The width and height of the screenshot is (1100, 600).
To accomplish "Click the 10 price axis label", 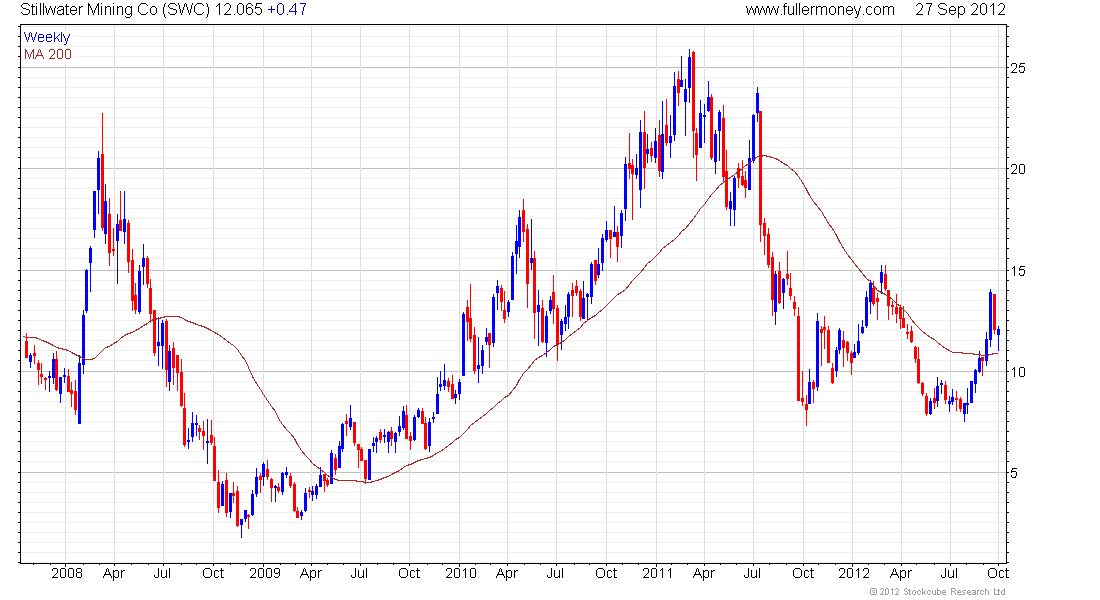I will coord(1017,372).
